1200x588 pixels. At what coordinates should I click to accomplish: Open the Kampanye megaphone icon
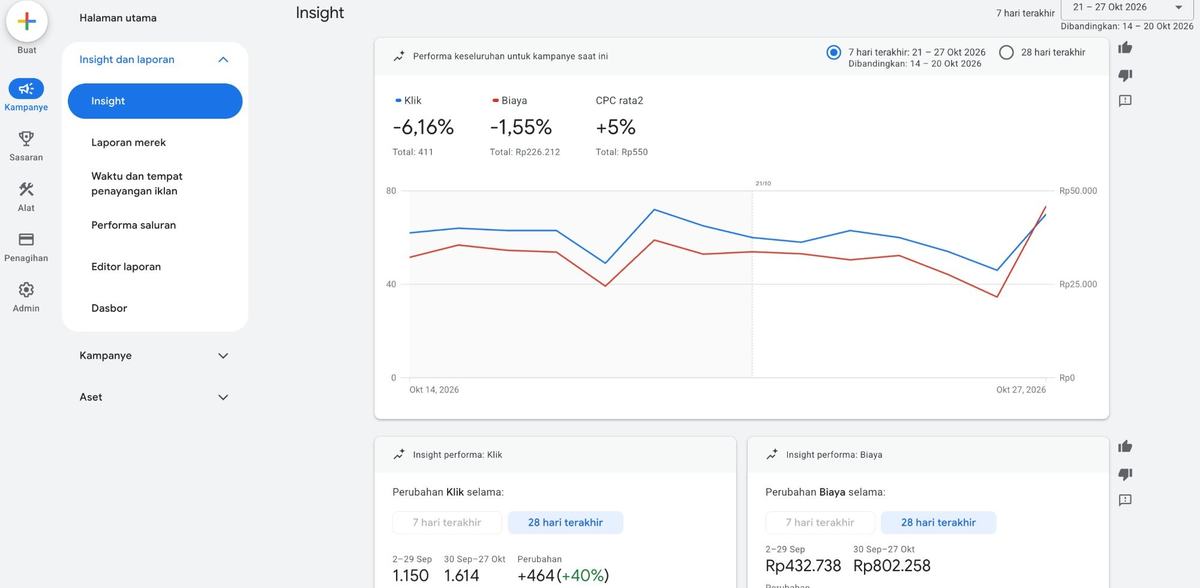(x=26, y=89)
